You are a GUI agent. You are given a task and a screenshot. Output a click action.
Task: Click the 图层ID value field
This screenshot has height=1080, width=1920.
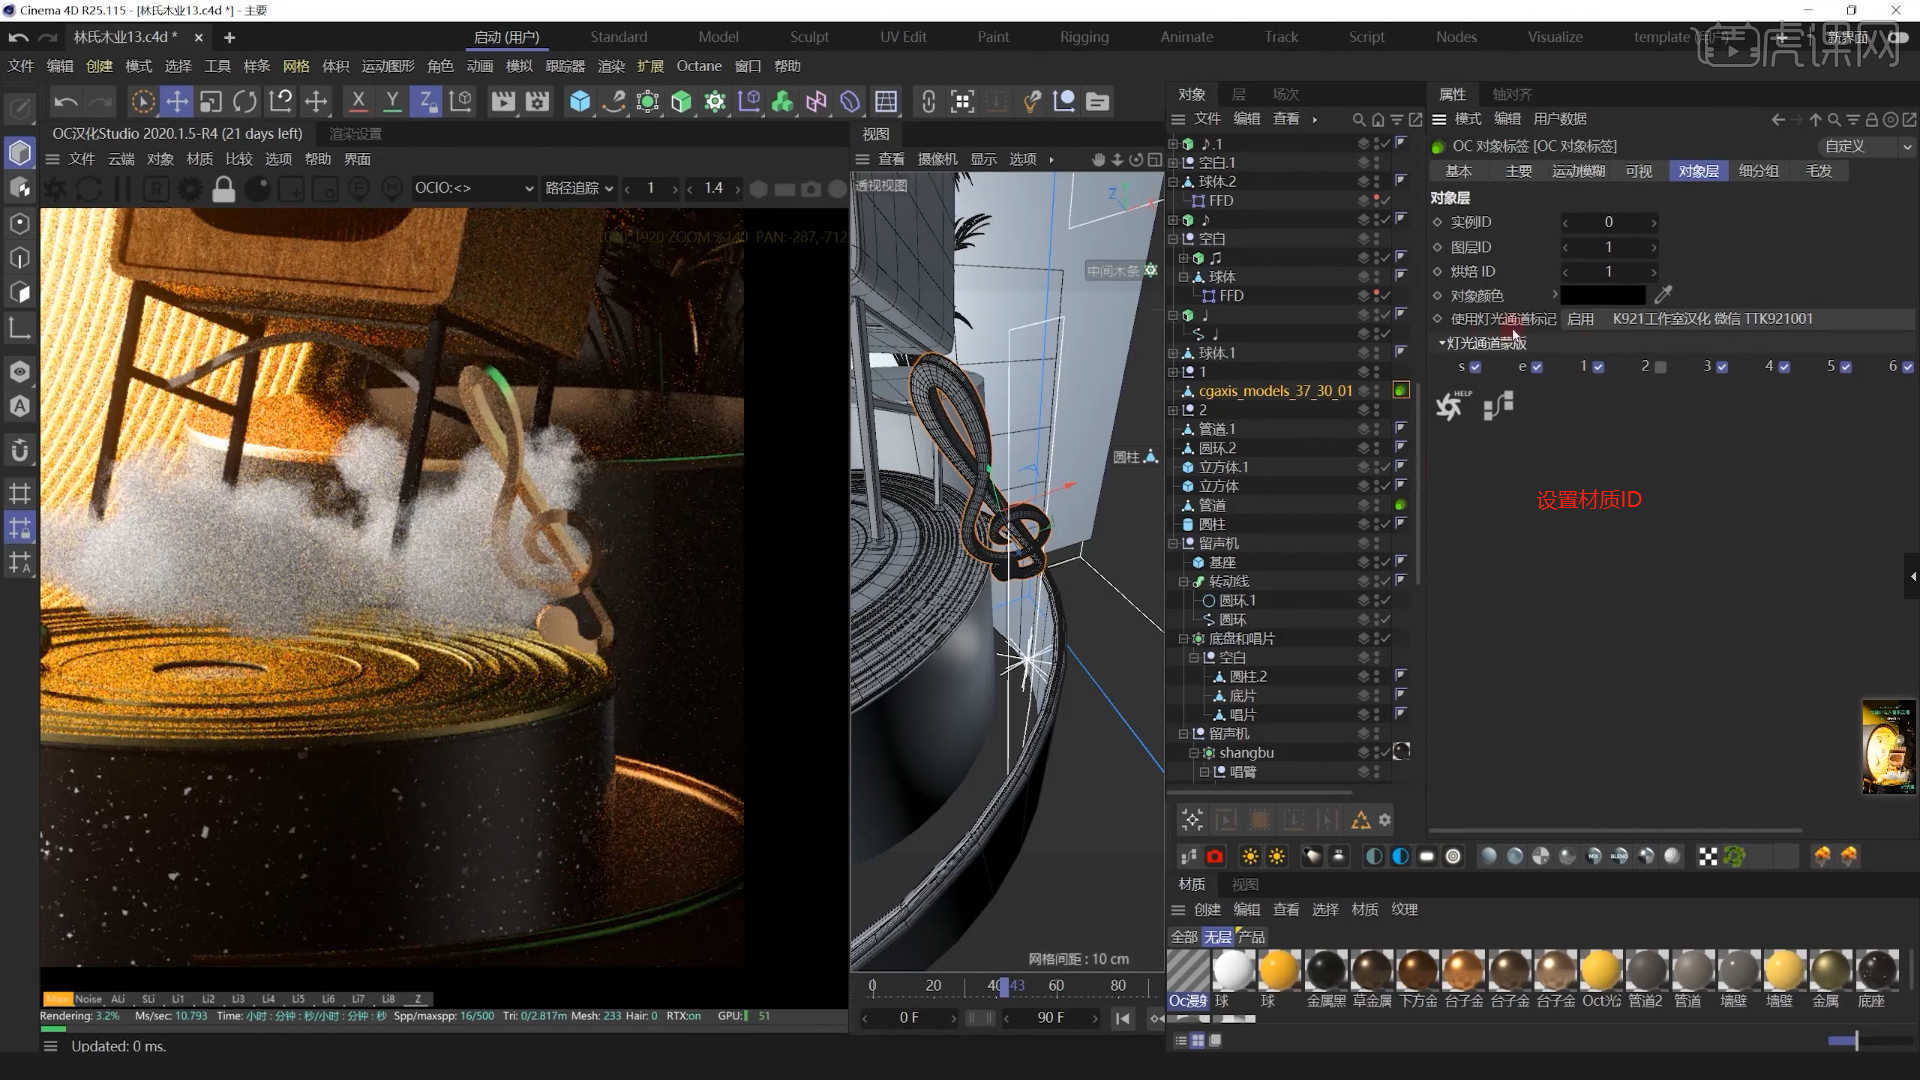point(1609,247)
